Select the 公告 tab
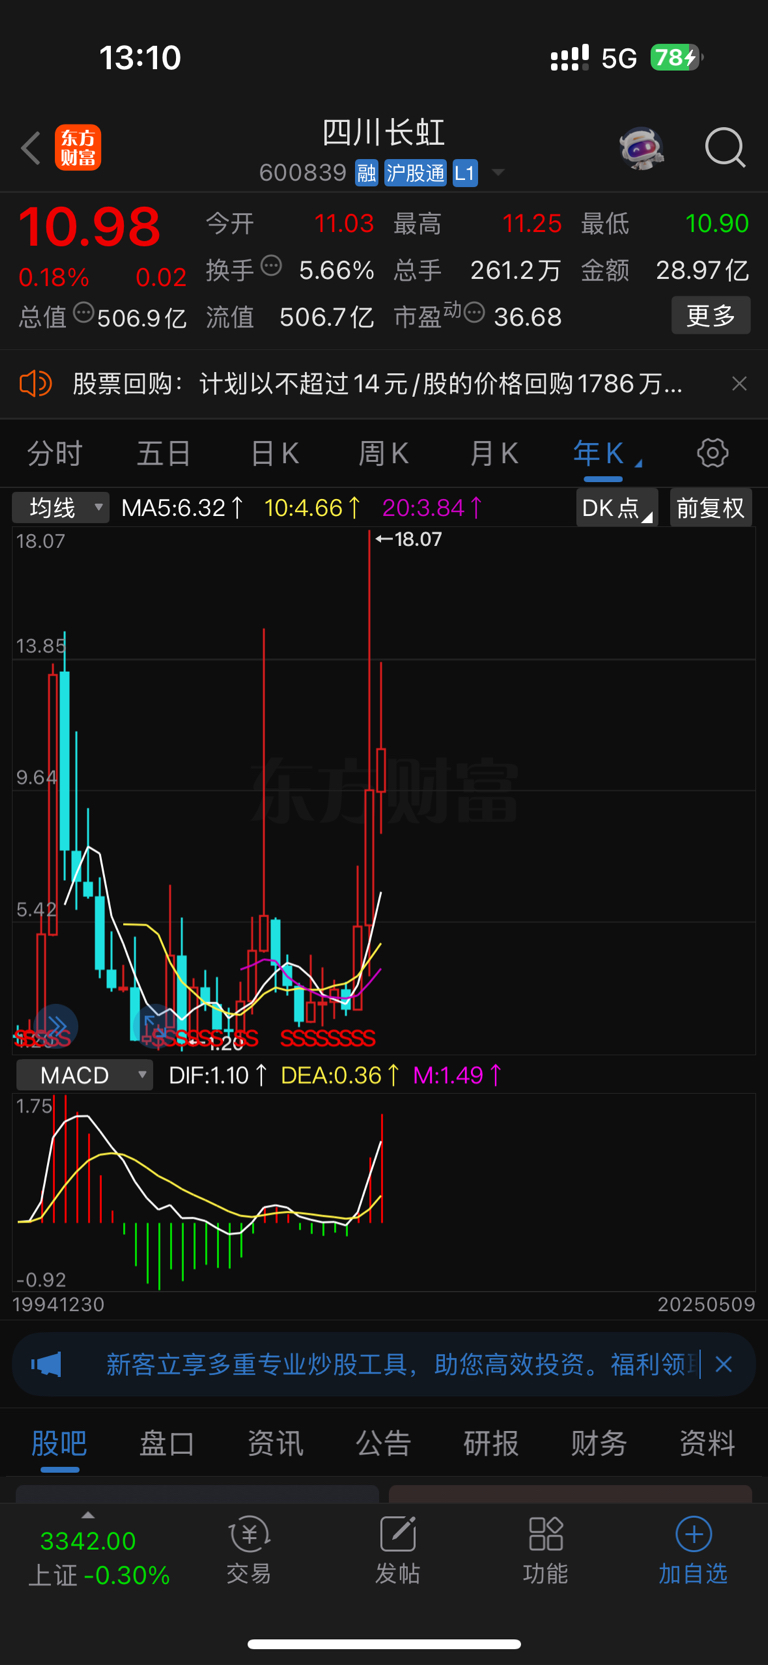Image resolution: width=769 pixels, height=1665 pixels. 383,1443
